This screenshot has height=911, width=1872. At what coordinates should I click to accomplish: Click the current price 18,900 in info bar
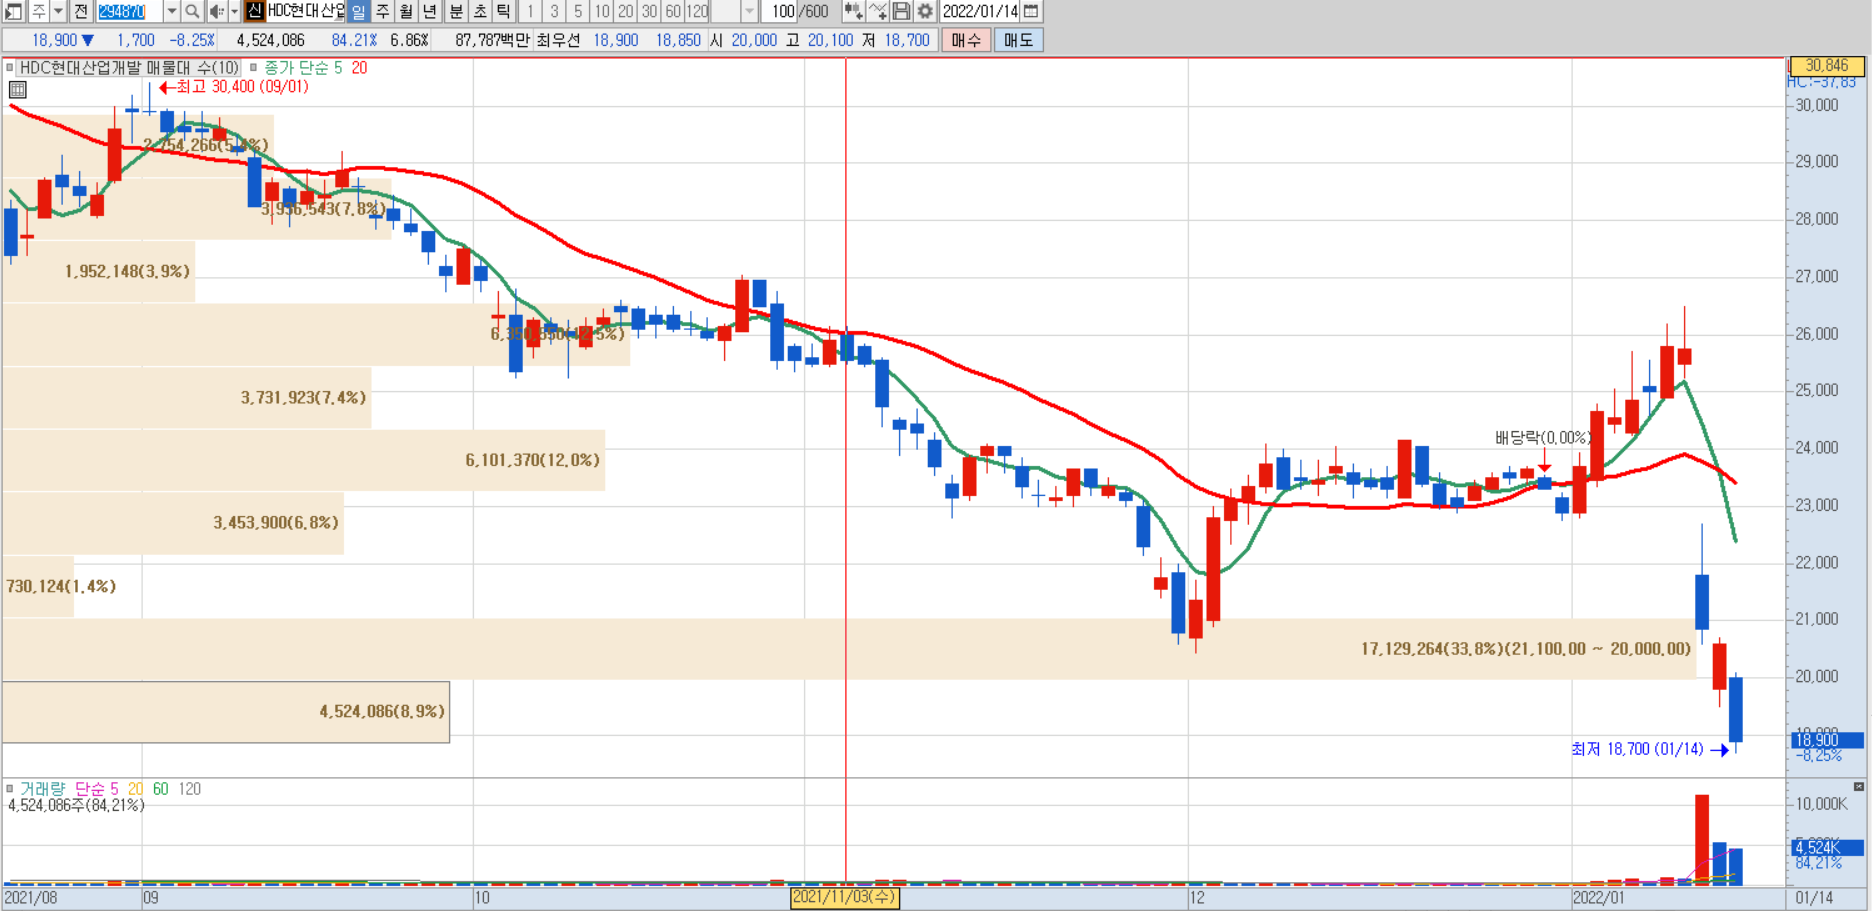tap(54, 40)
